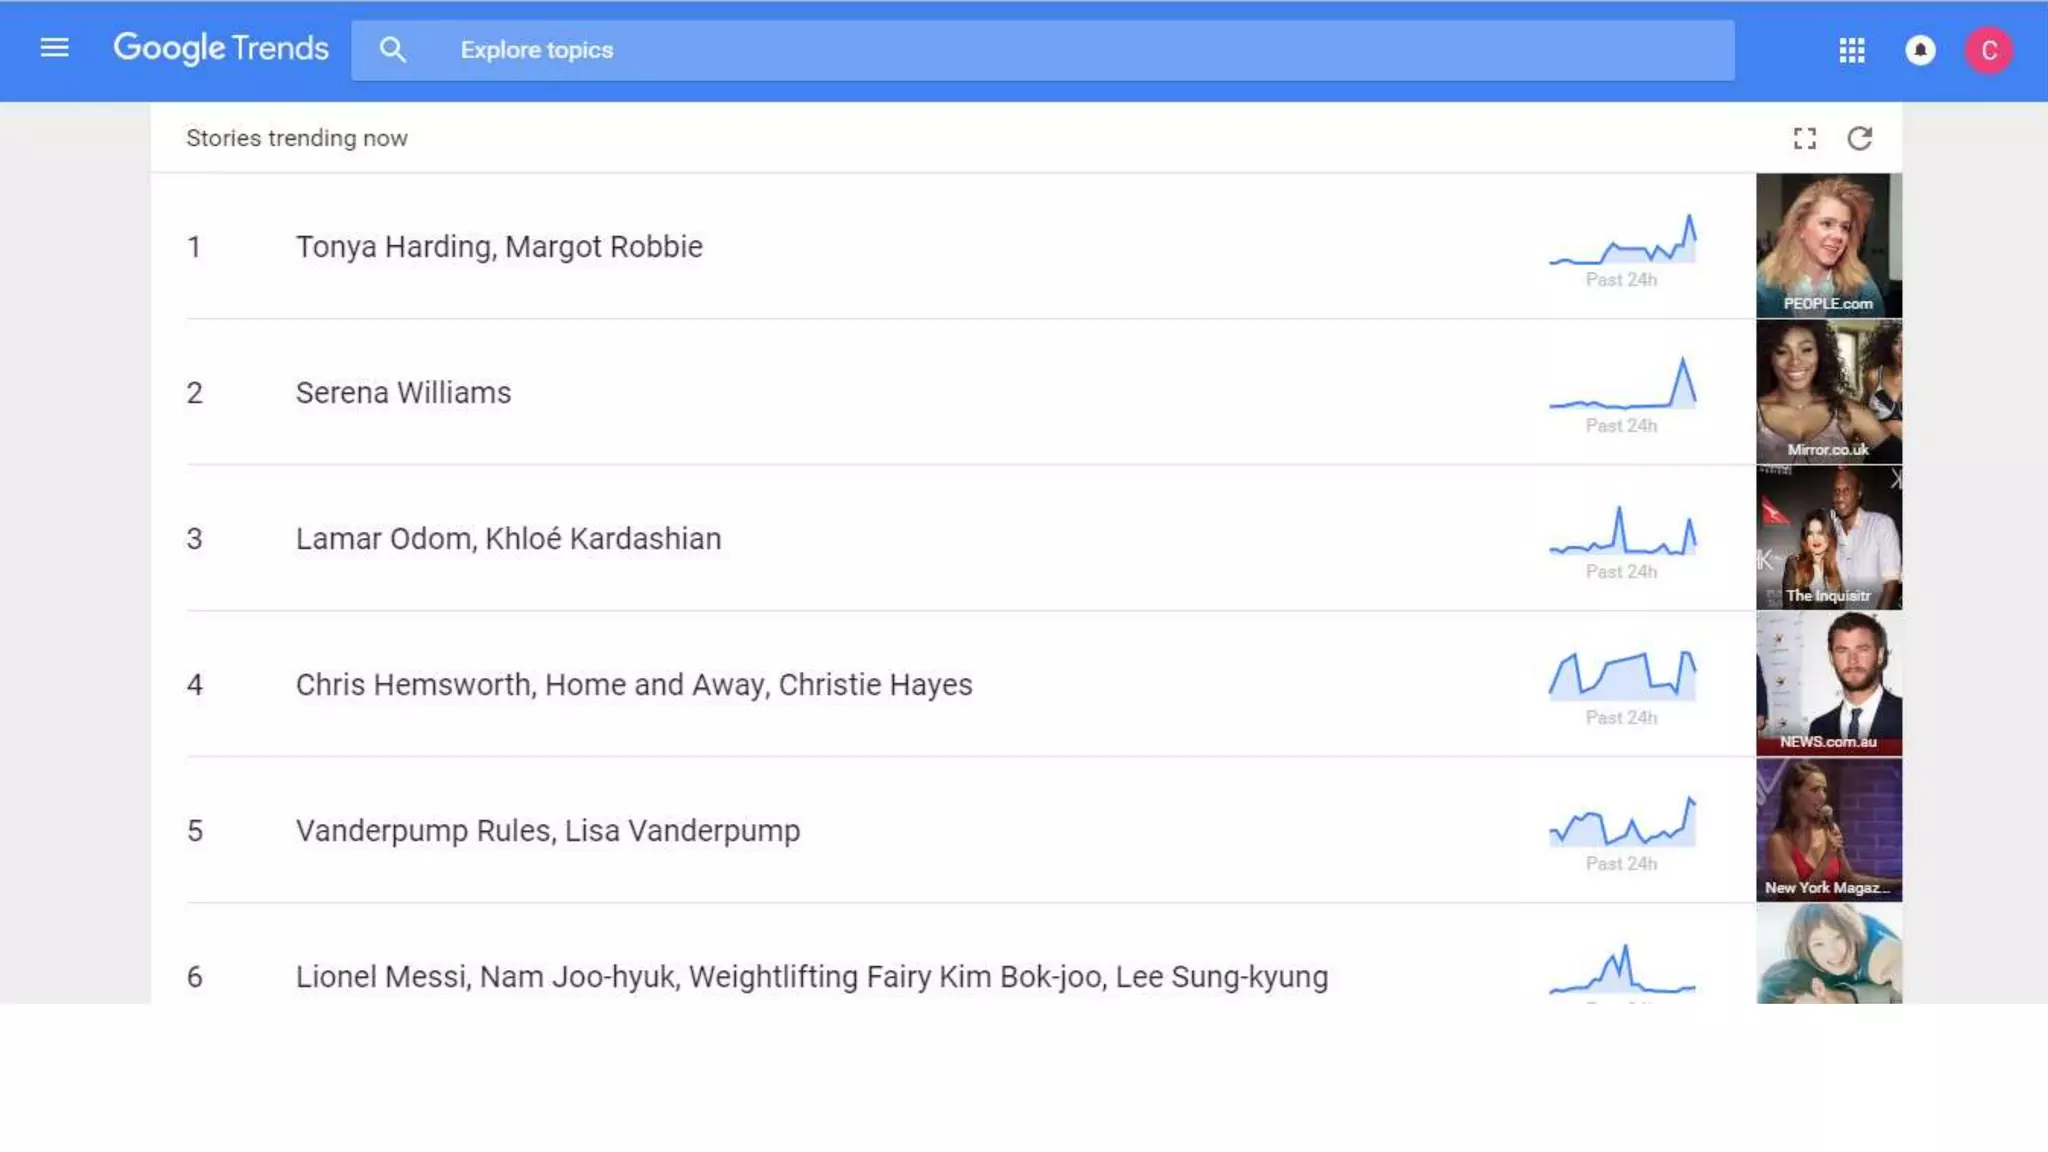
Task: Click the Mirror.co.uk thumbnail image
Action: coord(1828,391)
